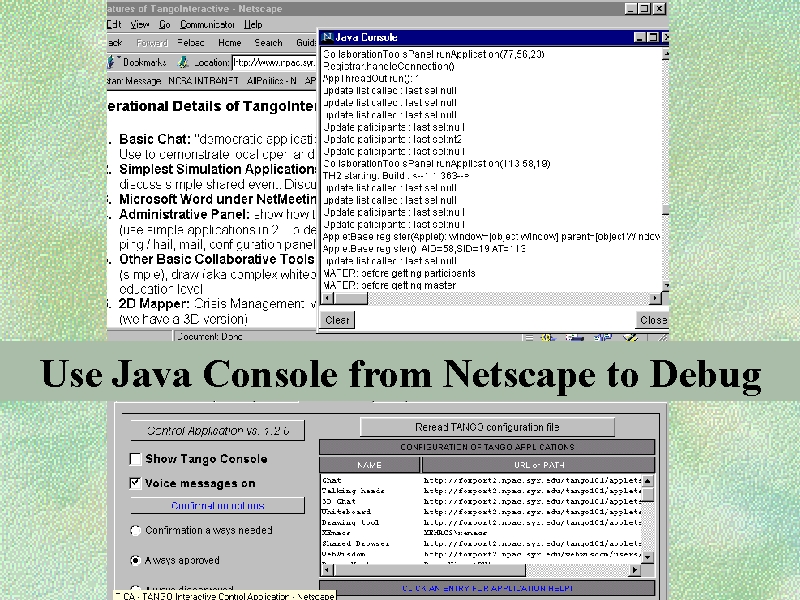Click the Forward toolbar button
Image resolution: width=800 pixels, height=600 pixels.
(x=152, y=43)
